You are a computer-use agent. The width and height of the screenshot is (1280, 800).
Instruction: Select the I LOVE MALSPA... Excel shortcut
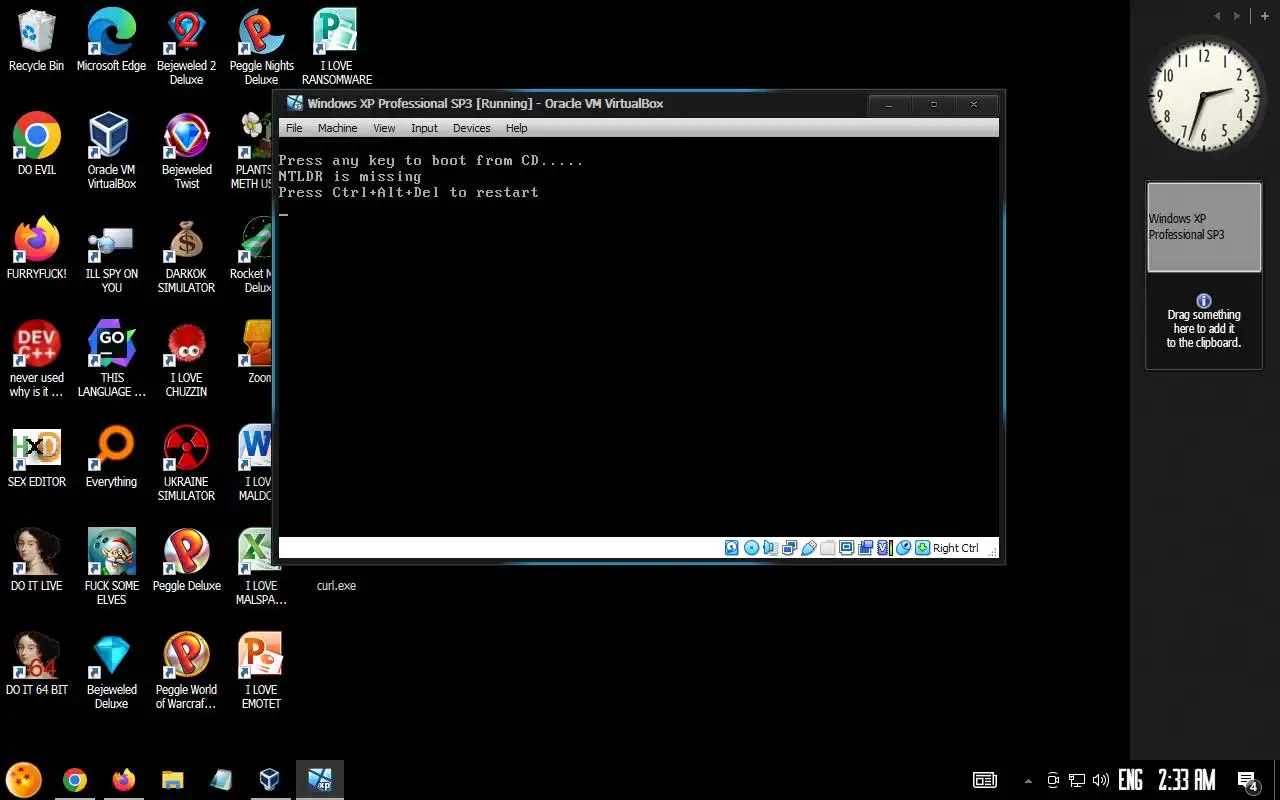261,568
